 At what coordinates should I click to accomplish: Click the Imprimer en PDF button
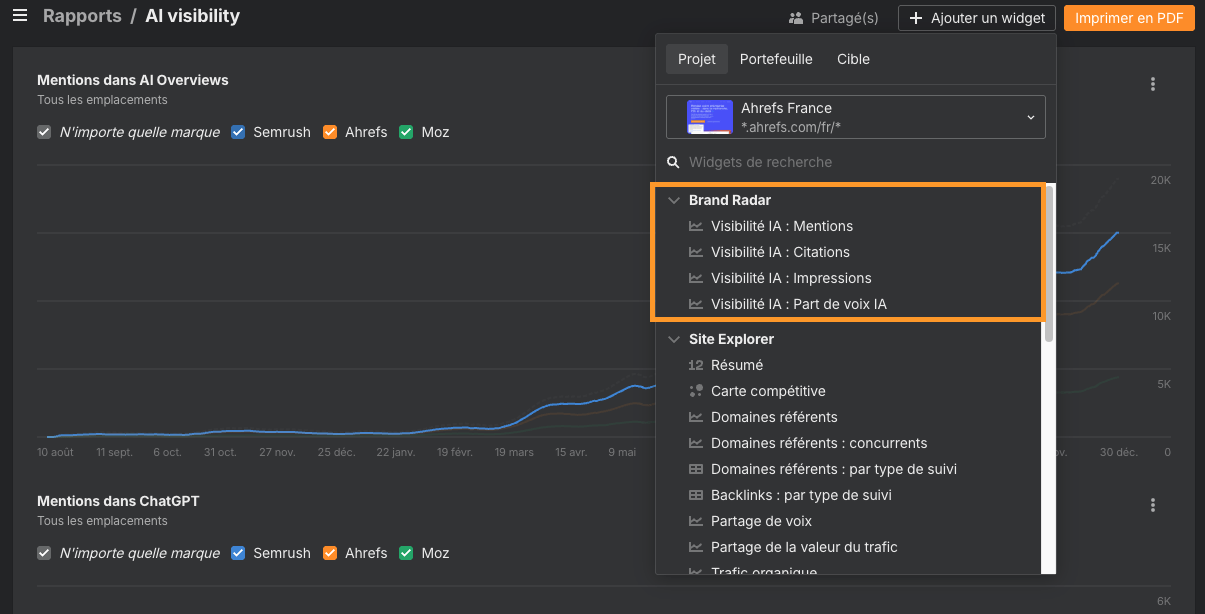1129,18
